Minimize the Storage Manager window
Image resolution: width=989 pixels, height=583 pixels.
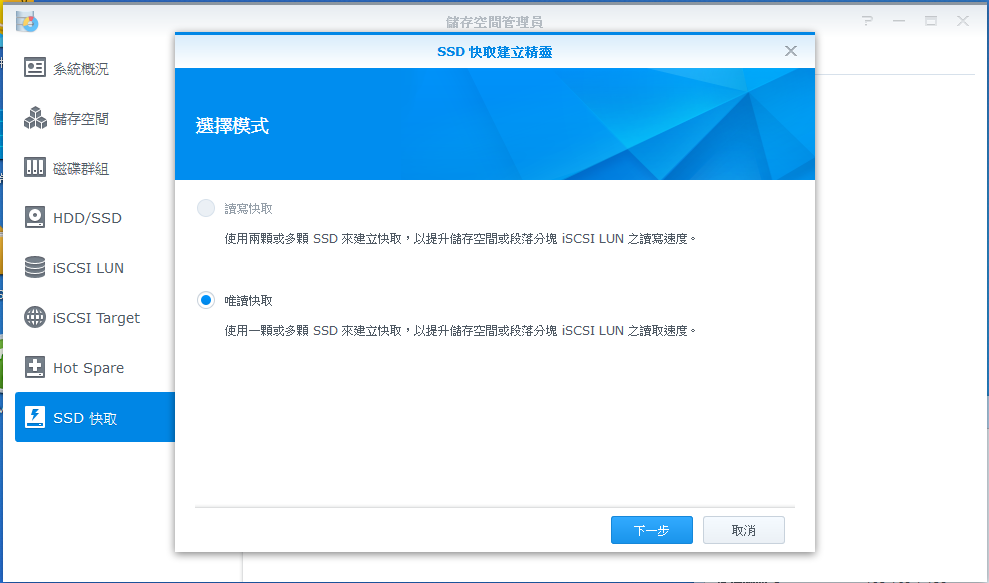tap(899, 21)
